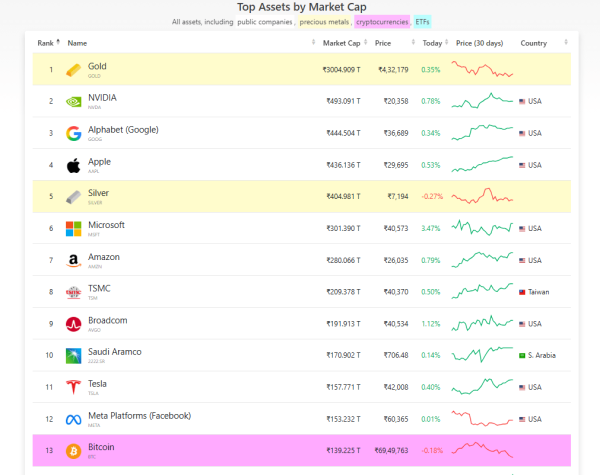Click the Tesla logo icon

click(x=73, y=387)
